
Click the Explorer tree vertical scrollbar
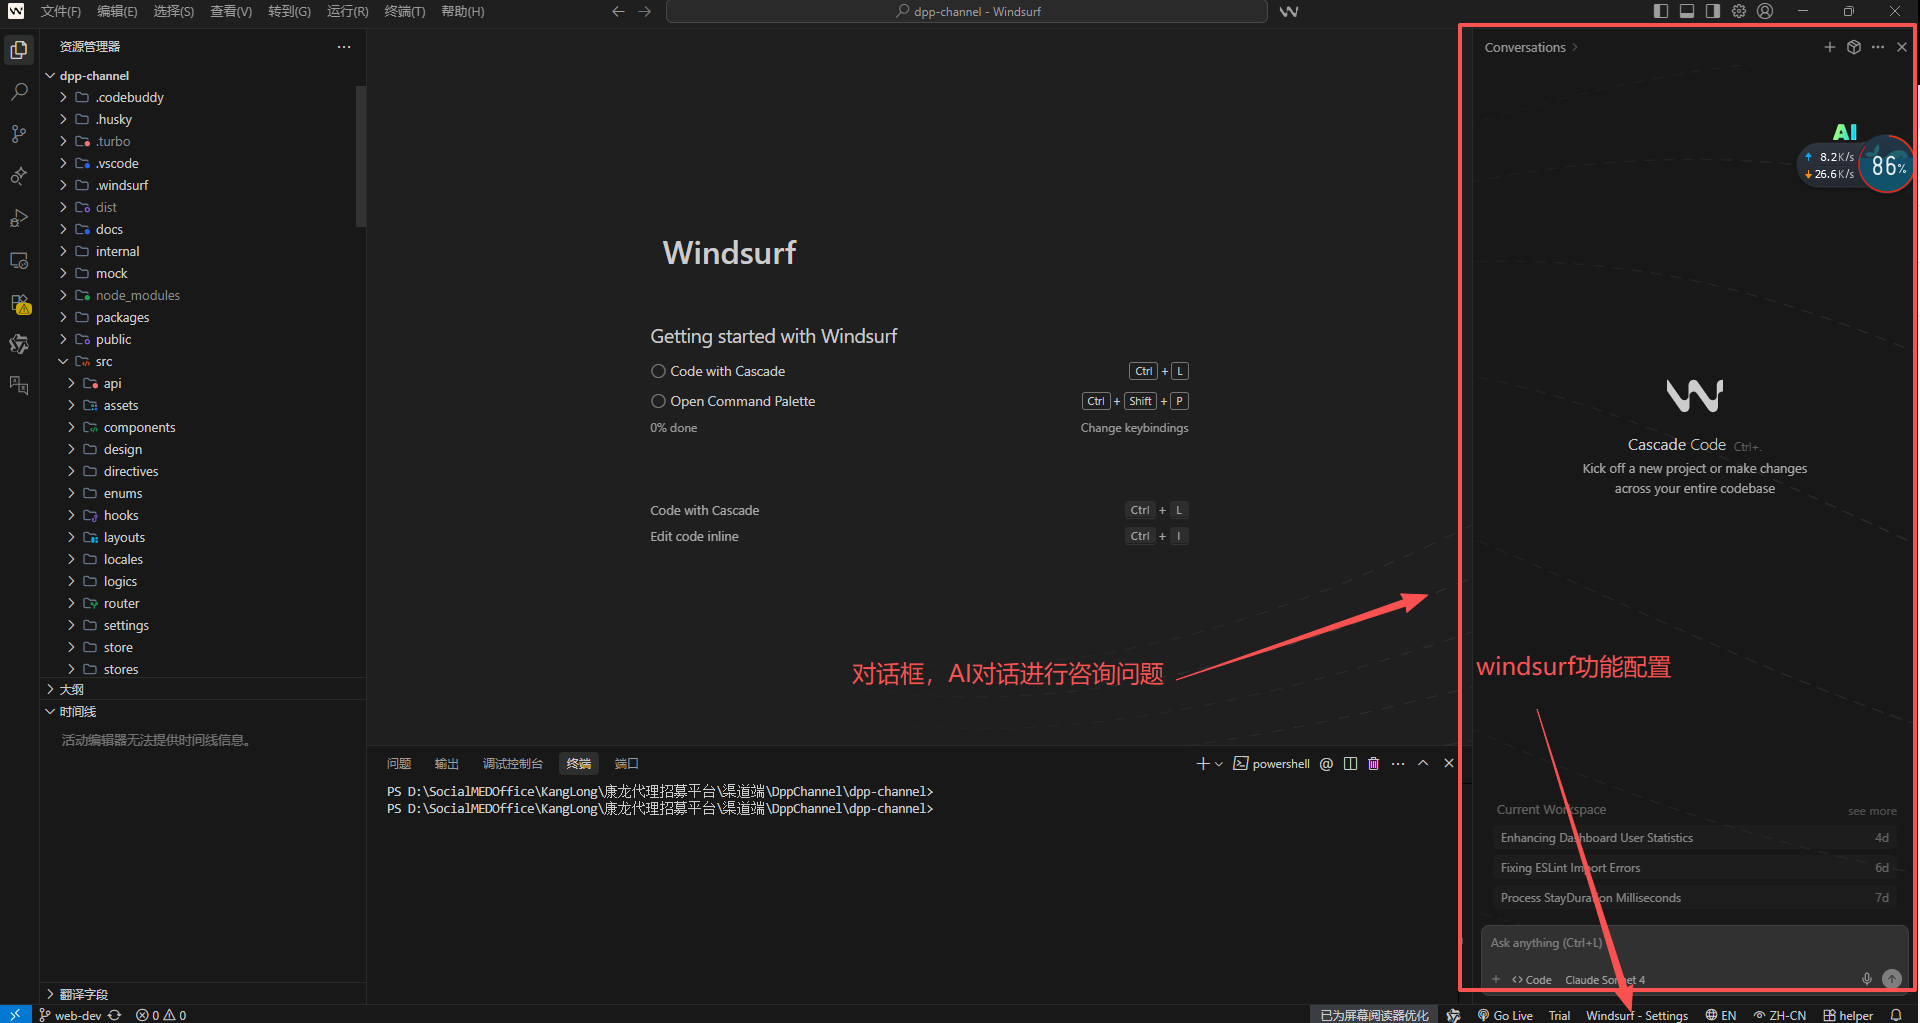click(361, 156)
